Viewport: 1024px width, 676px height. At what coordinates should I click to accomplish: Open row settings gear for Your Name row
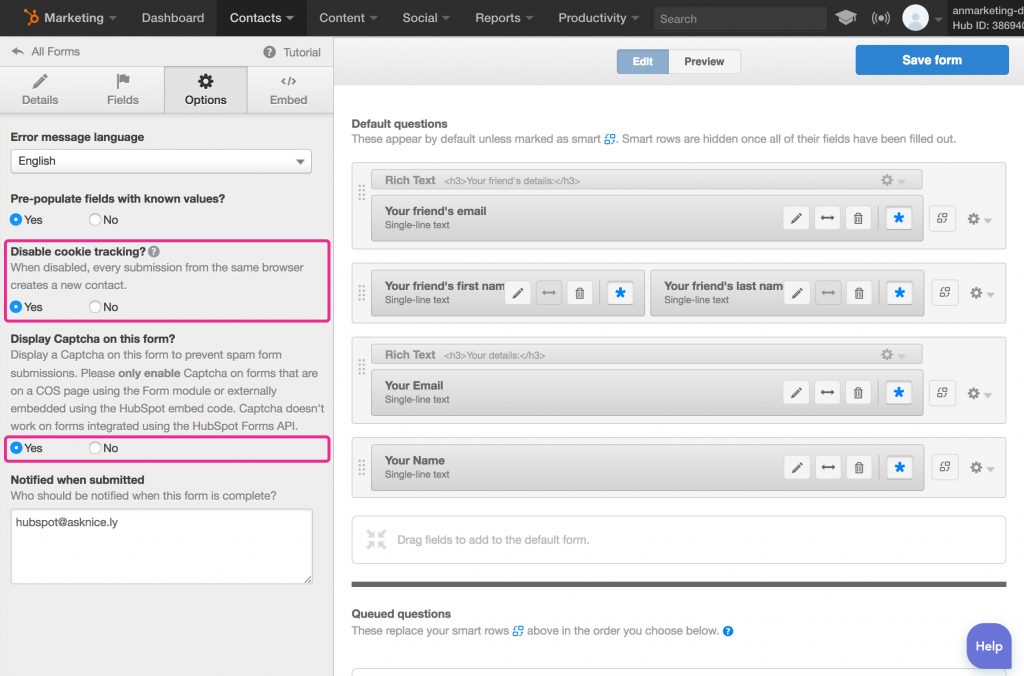(982, 468)
